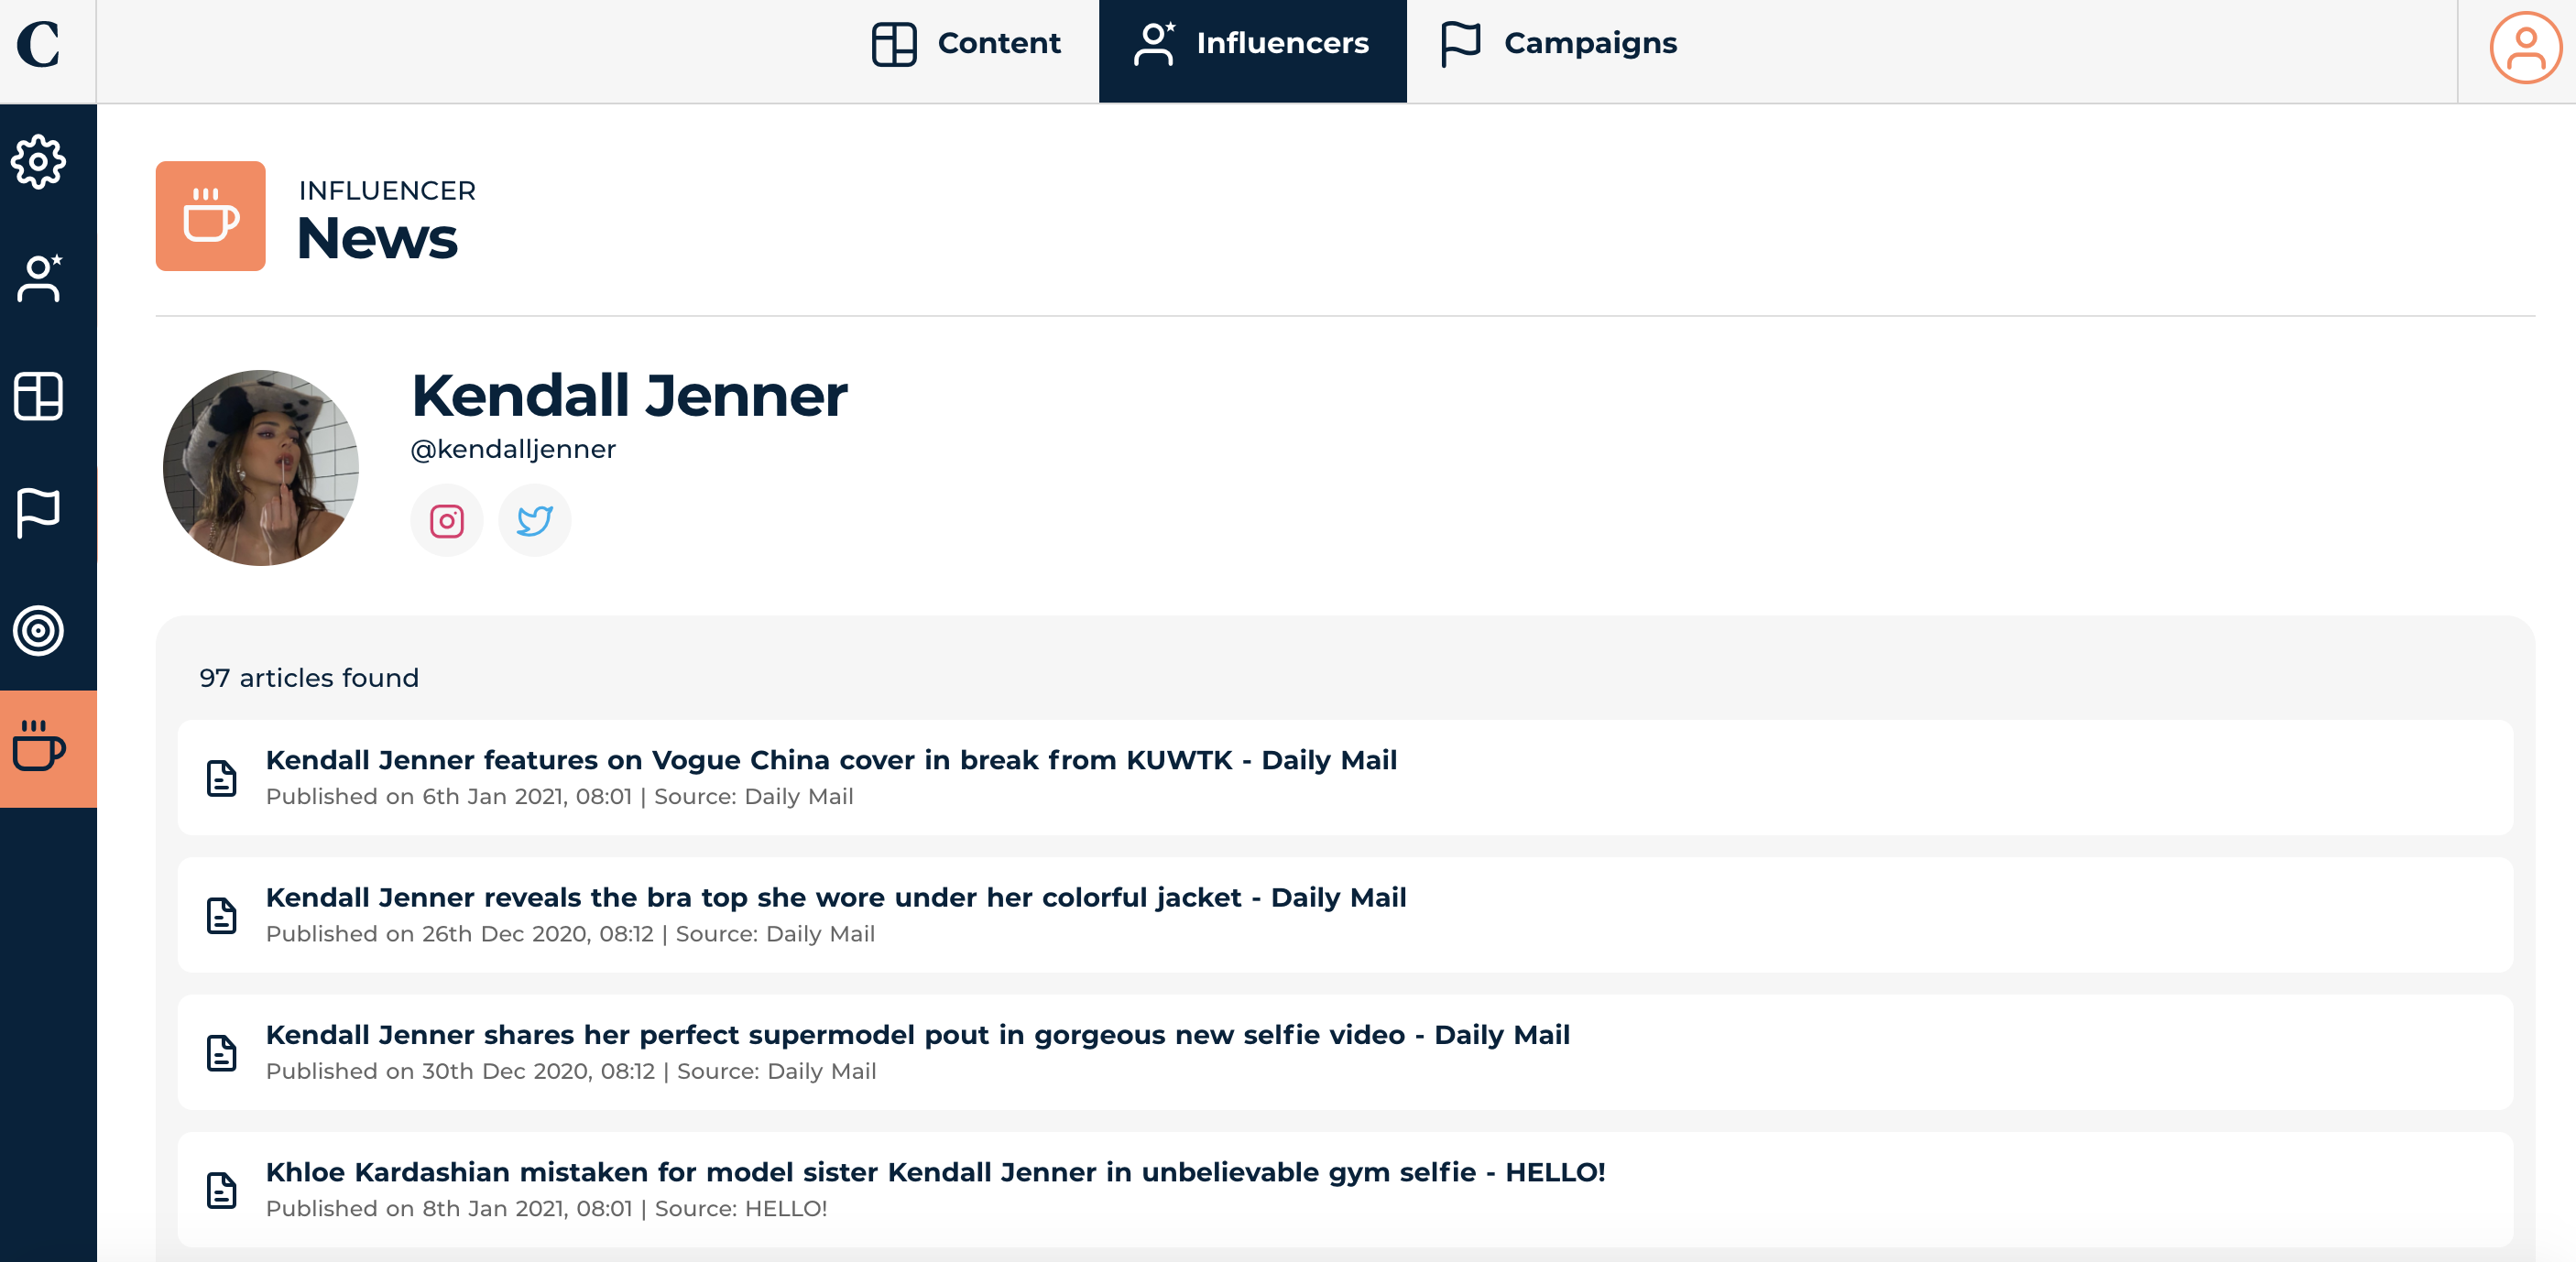Open the Vogue China cover article
This screenshot has height=1262, width=2576.
click(830, 760)
